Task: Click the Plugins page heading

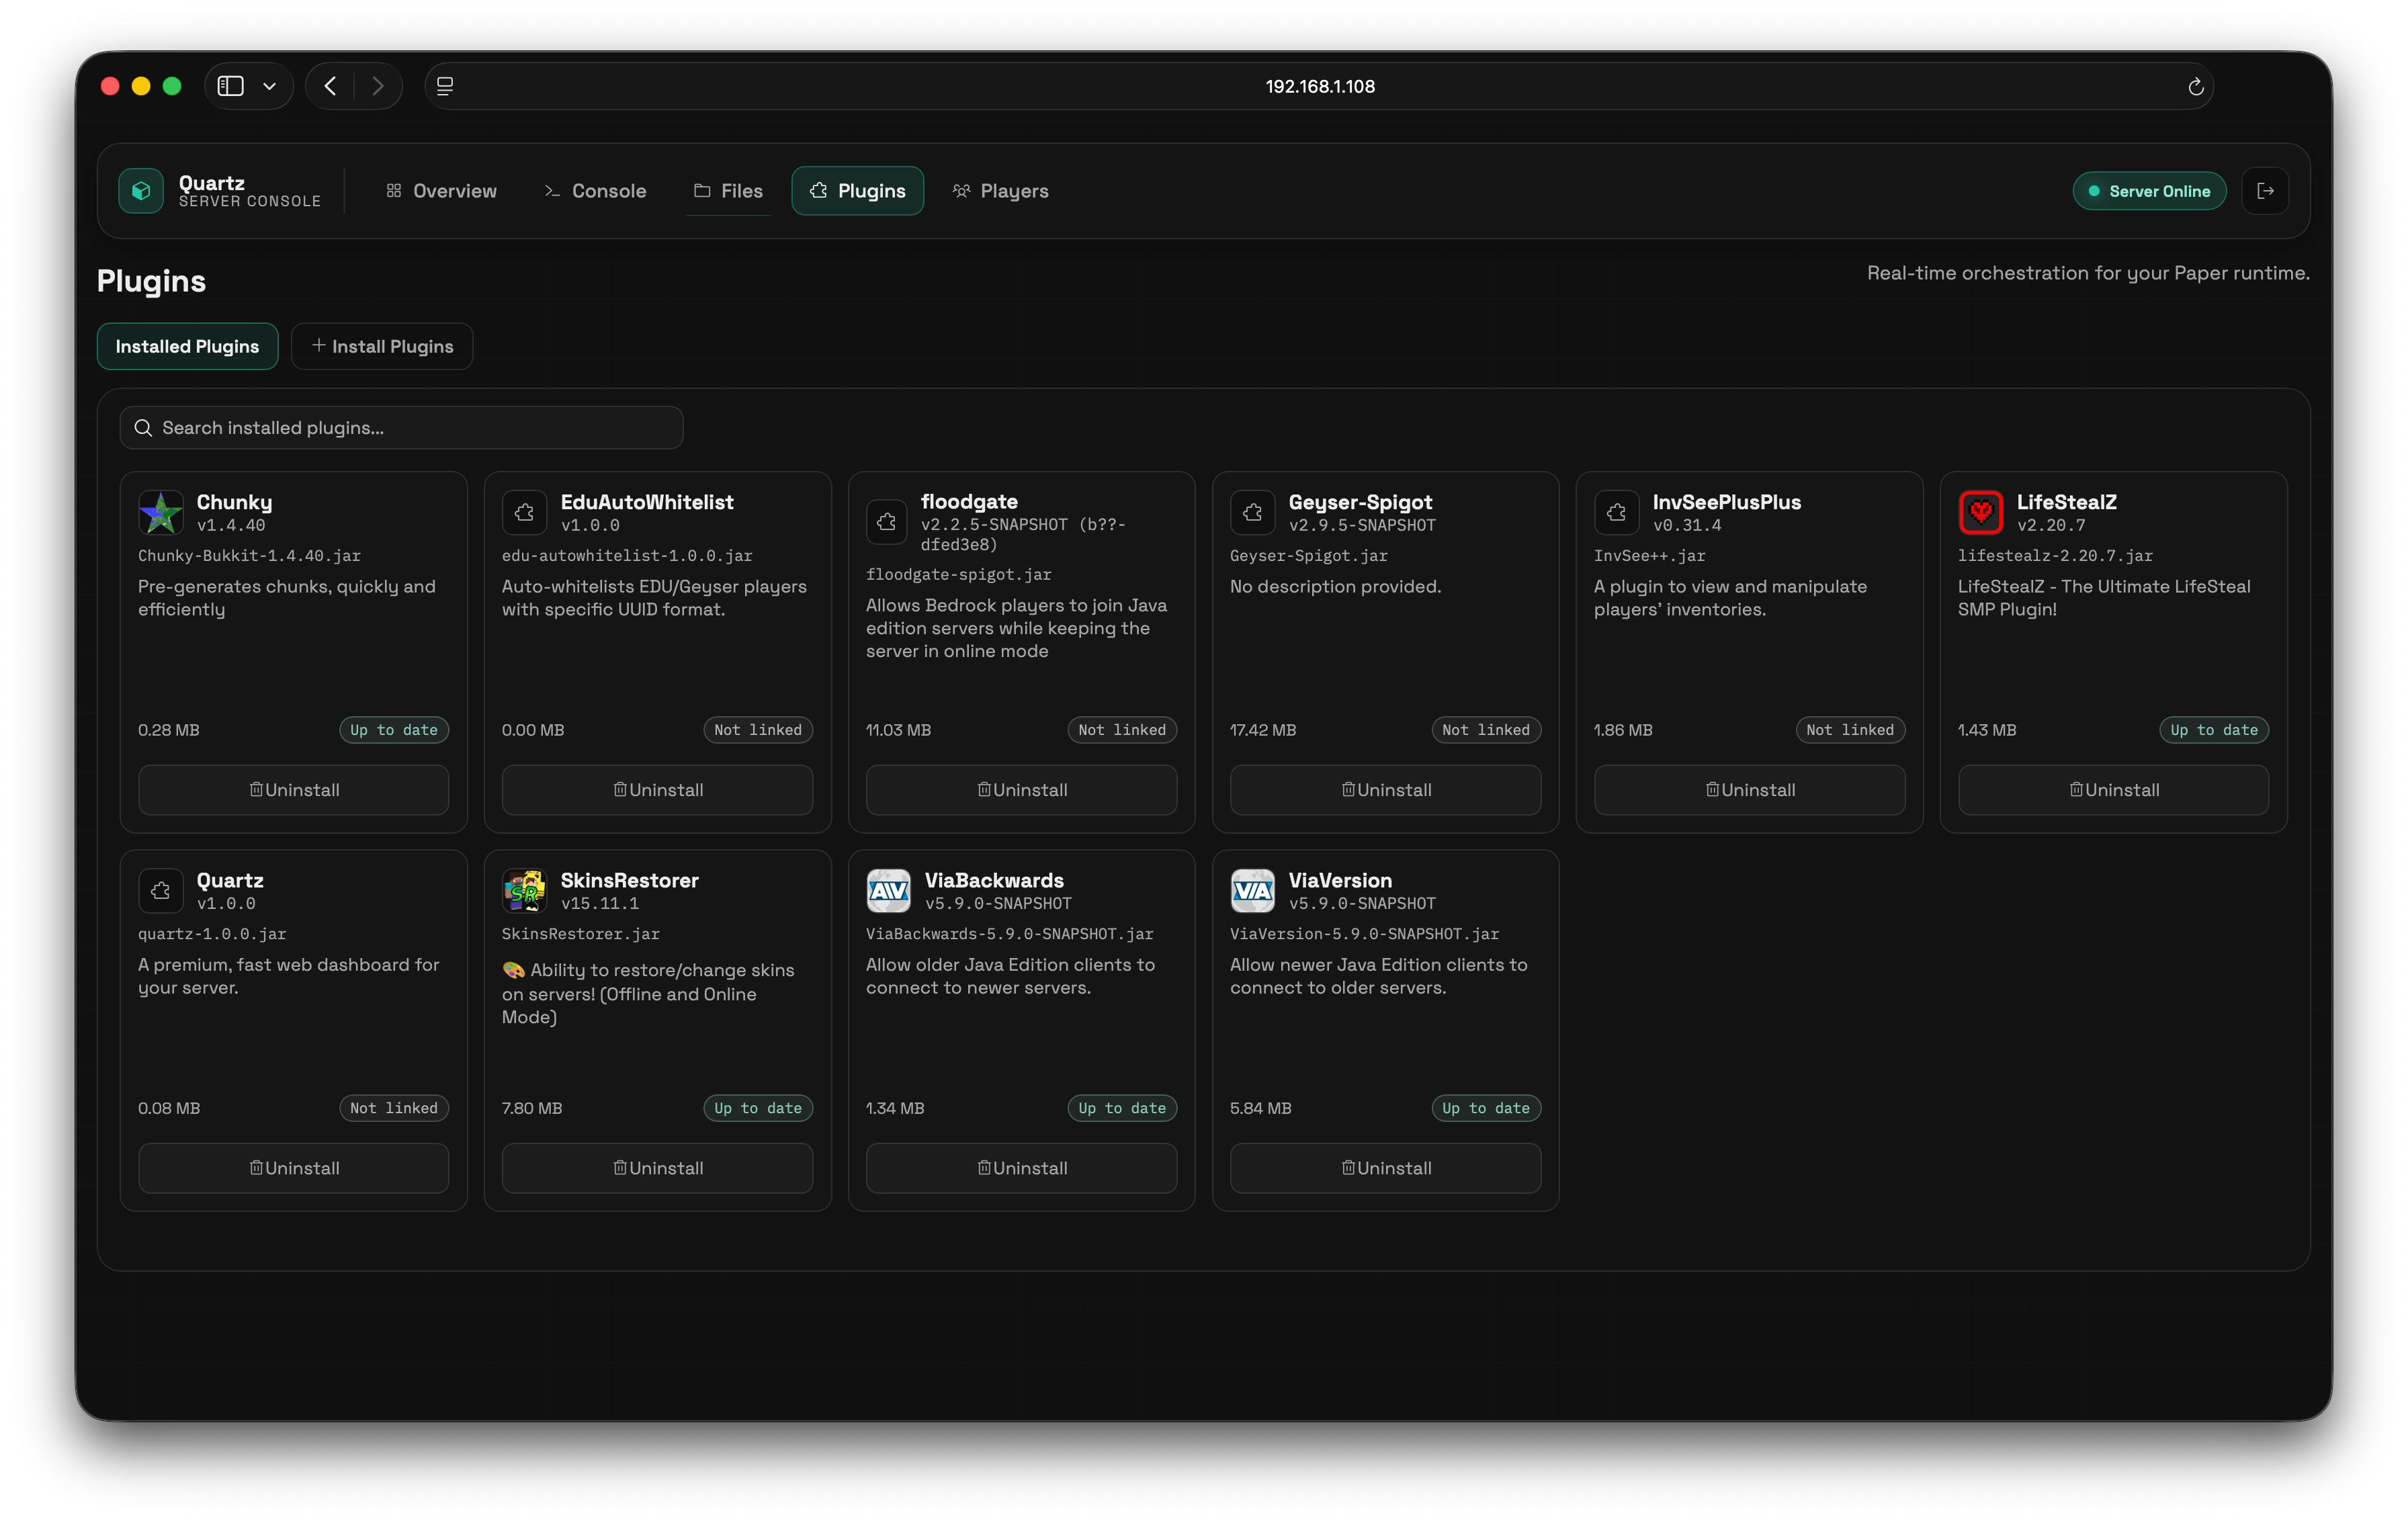Action: coord(151,281)
